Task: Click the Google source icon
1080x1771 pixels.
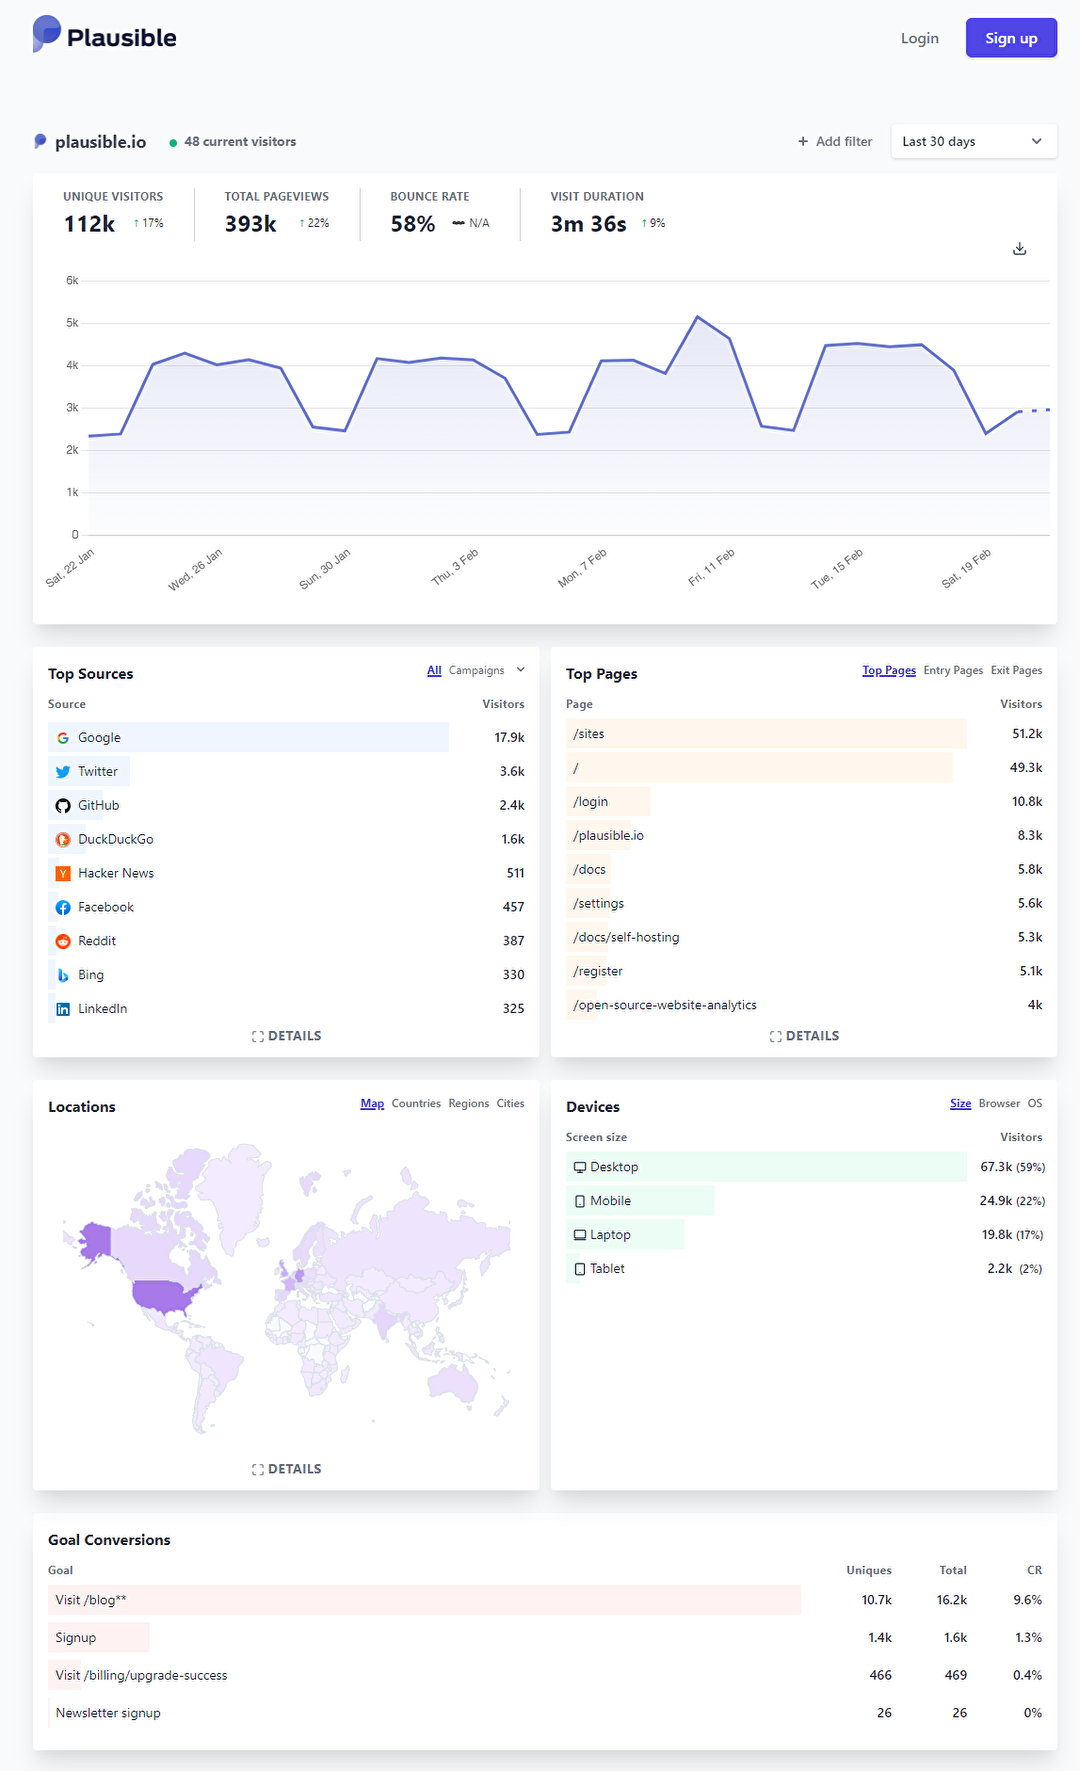Action: click(x=63, y=738)
